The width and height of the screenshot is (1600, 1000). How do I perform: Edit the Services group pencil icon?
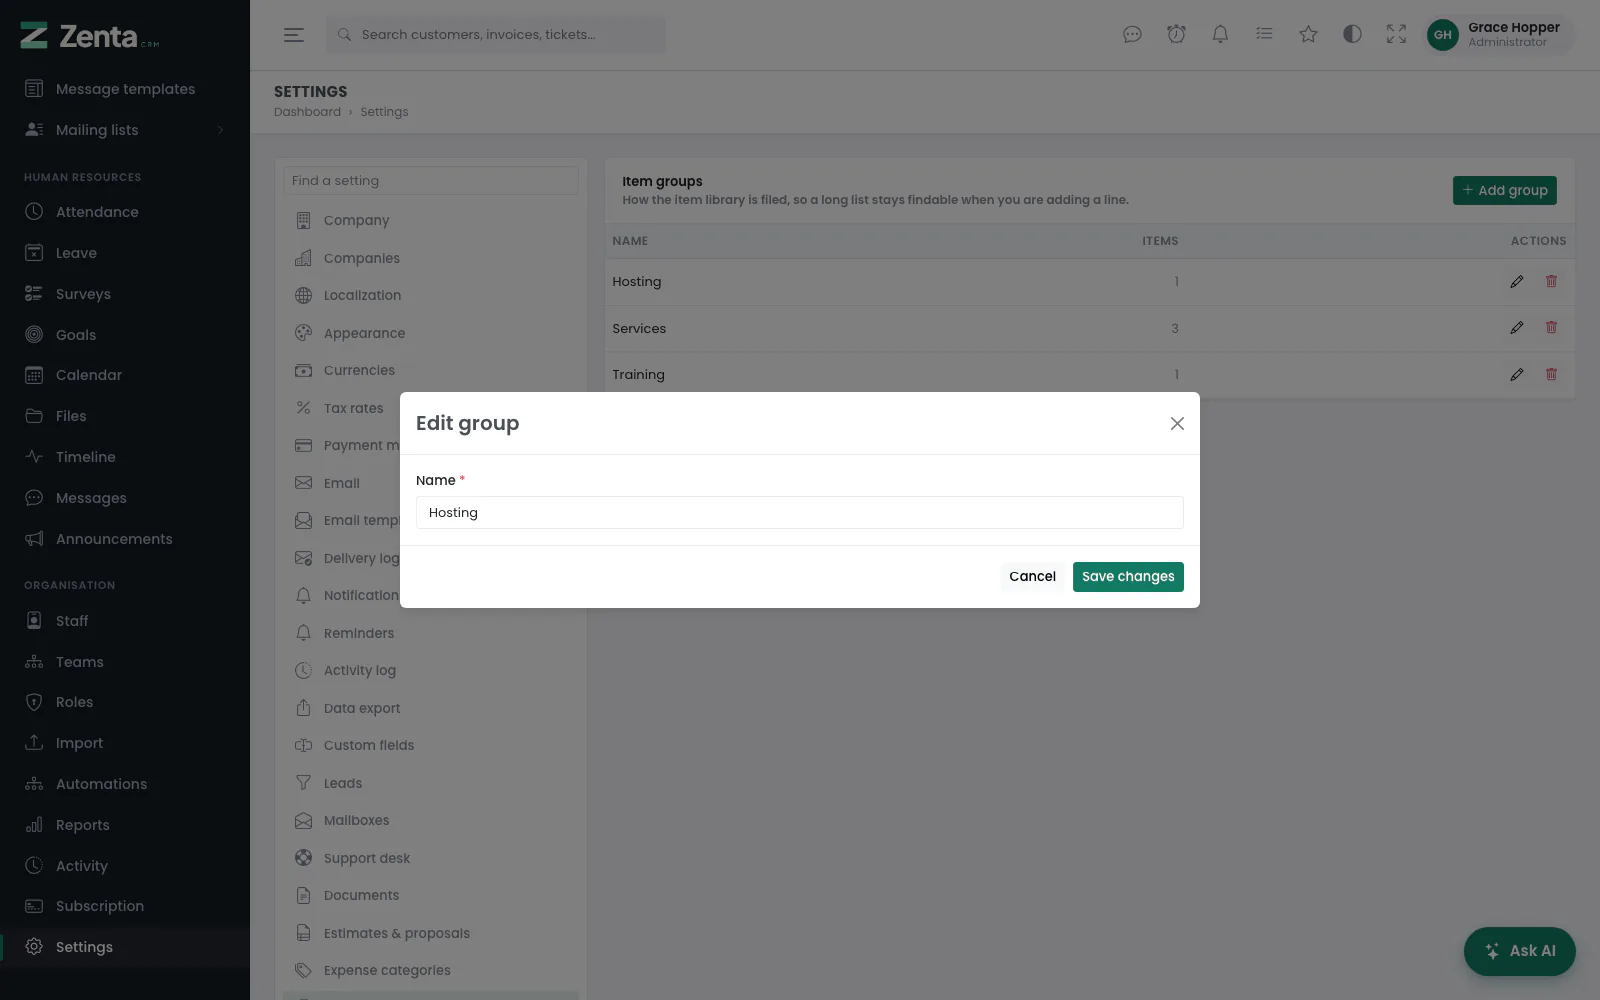[x=1517, y=328]
